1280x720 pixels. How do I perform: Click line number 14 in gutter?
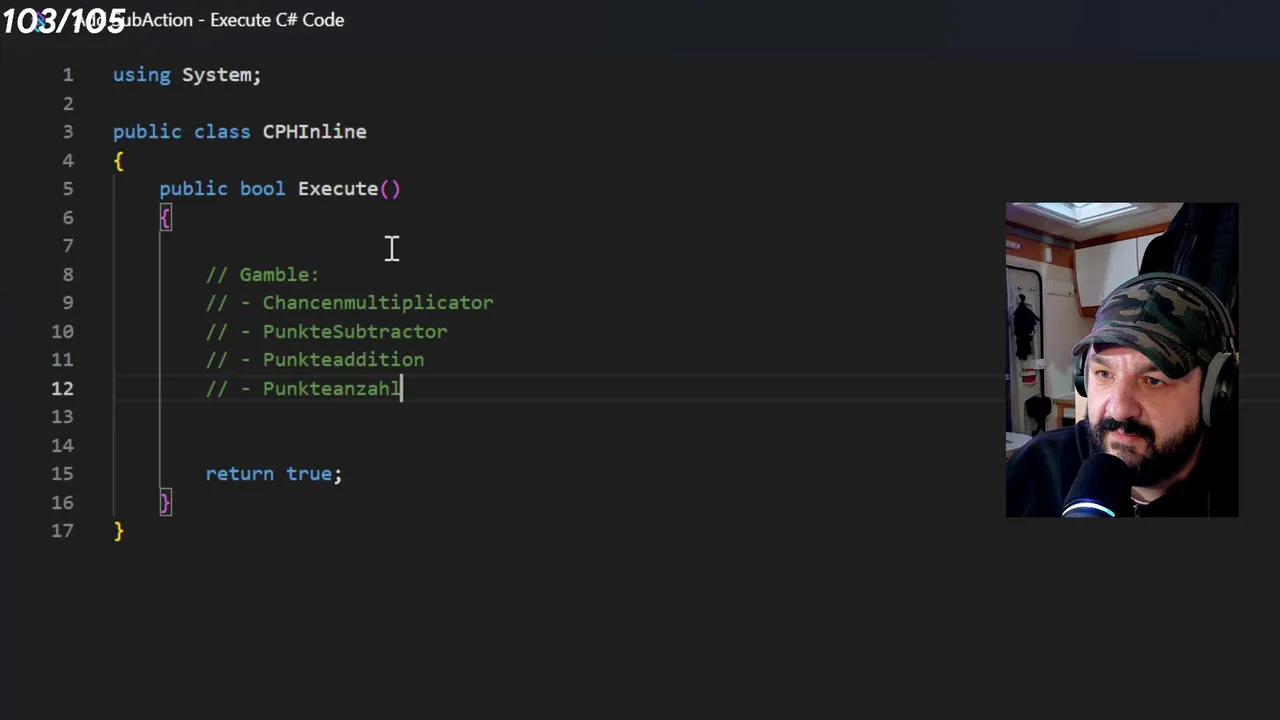62,446
